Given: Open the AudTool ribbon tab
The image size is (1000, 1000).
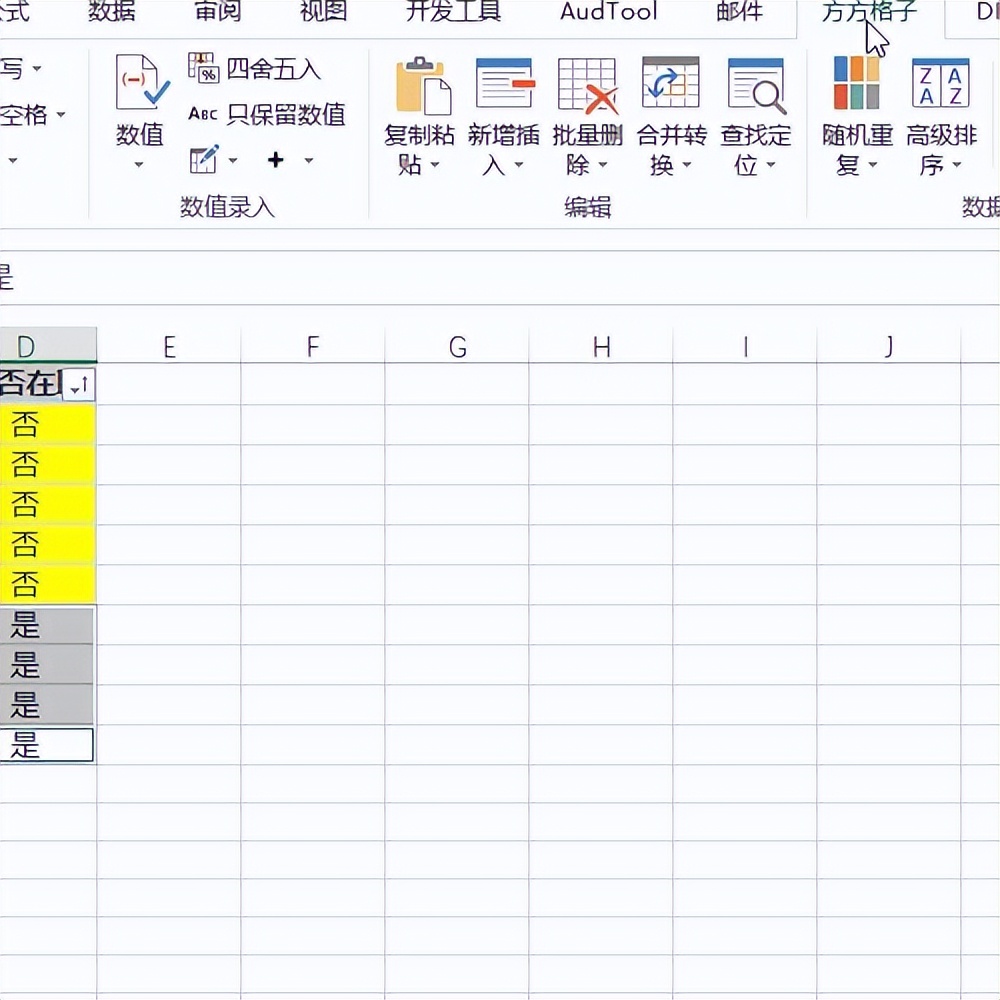Looking at the screenshot, I should (x=608, y=11).
